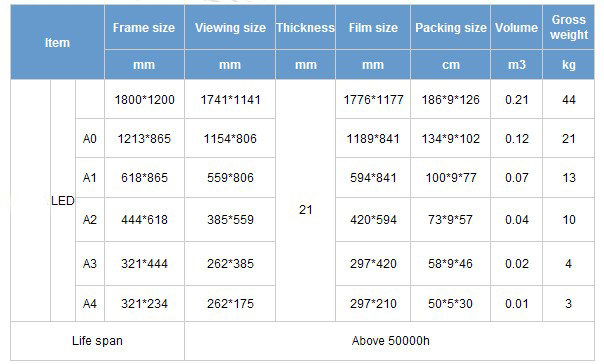Select the Film size header
Viewport: 604px width, 364px height.
click(373, 28)
